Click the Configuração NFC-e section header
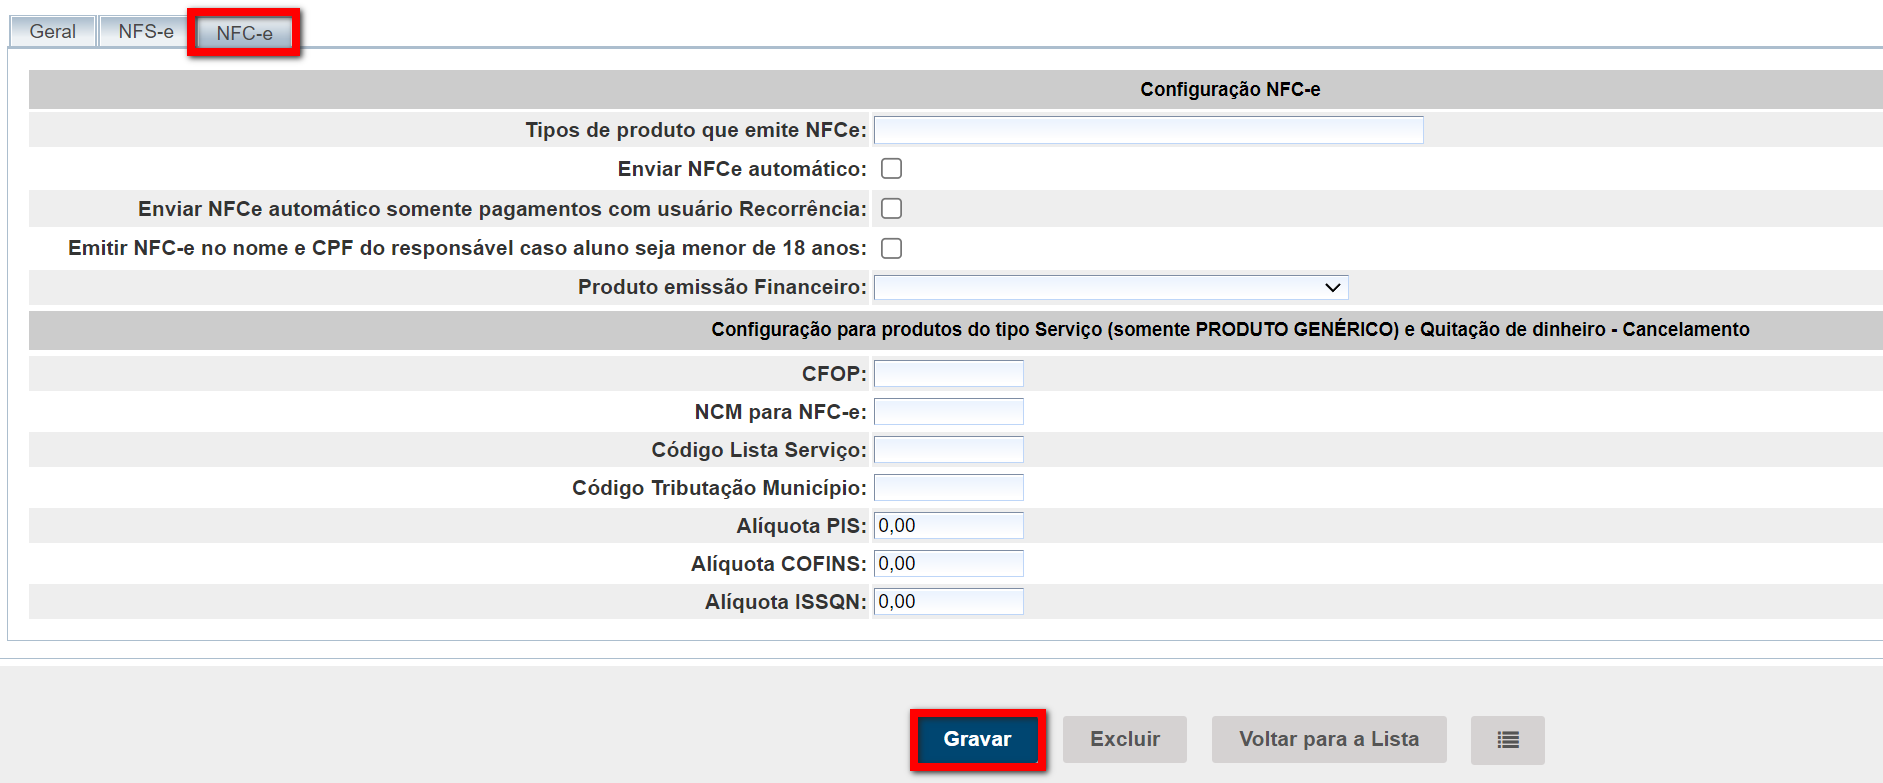Screen dimensions: 1883x783 pos(1229,90)
